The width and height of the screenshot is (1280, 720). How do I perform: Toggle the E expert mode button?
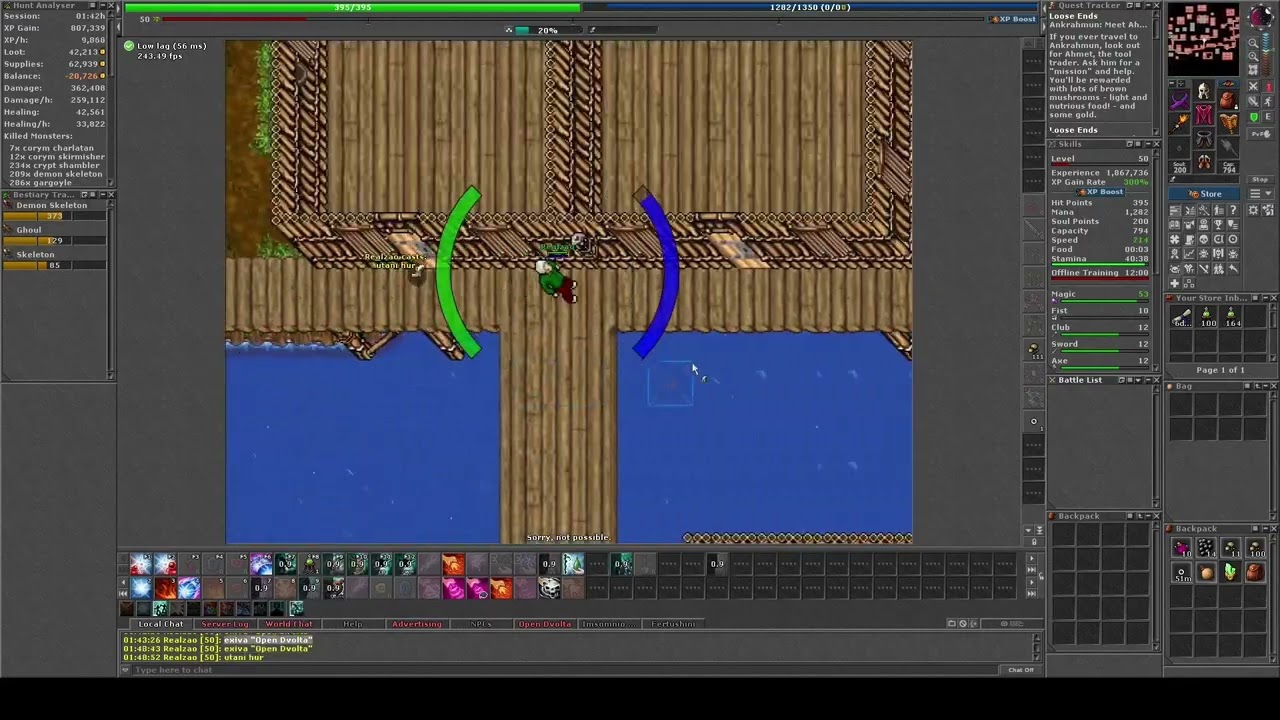click(1268, 117)
